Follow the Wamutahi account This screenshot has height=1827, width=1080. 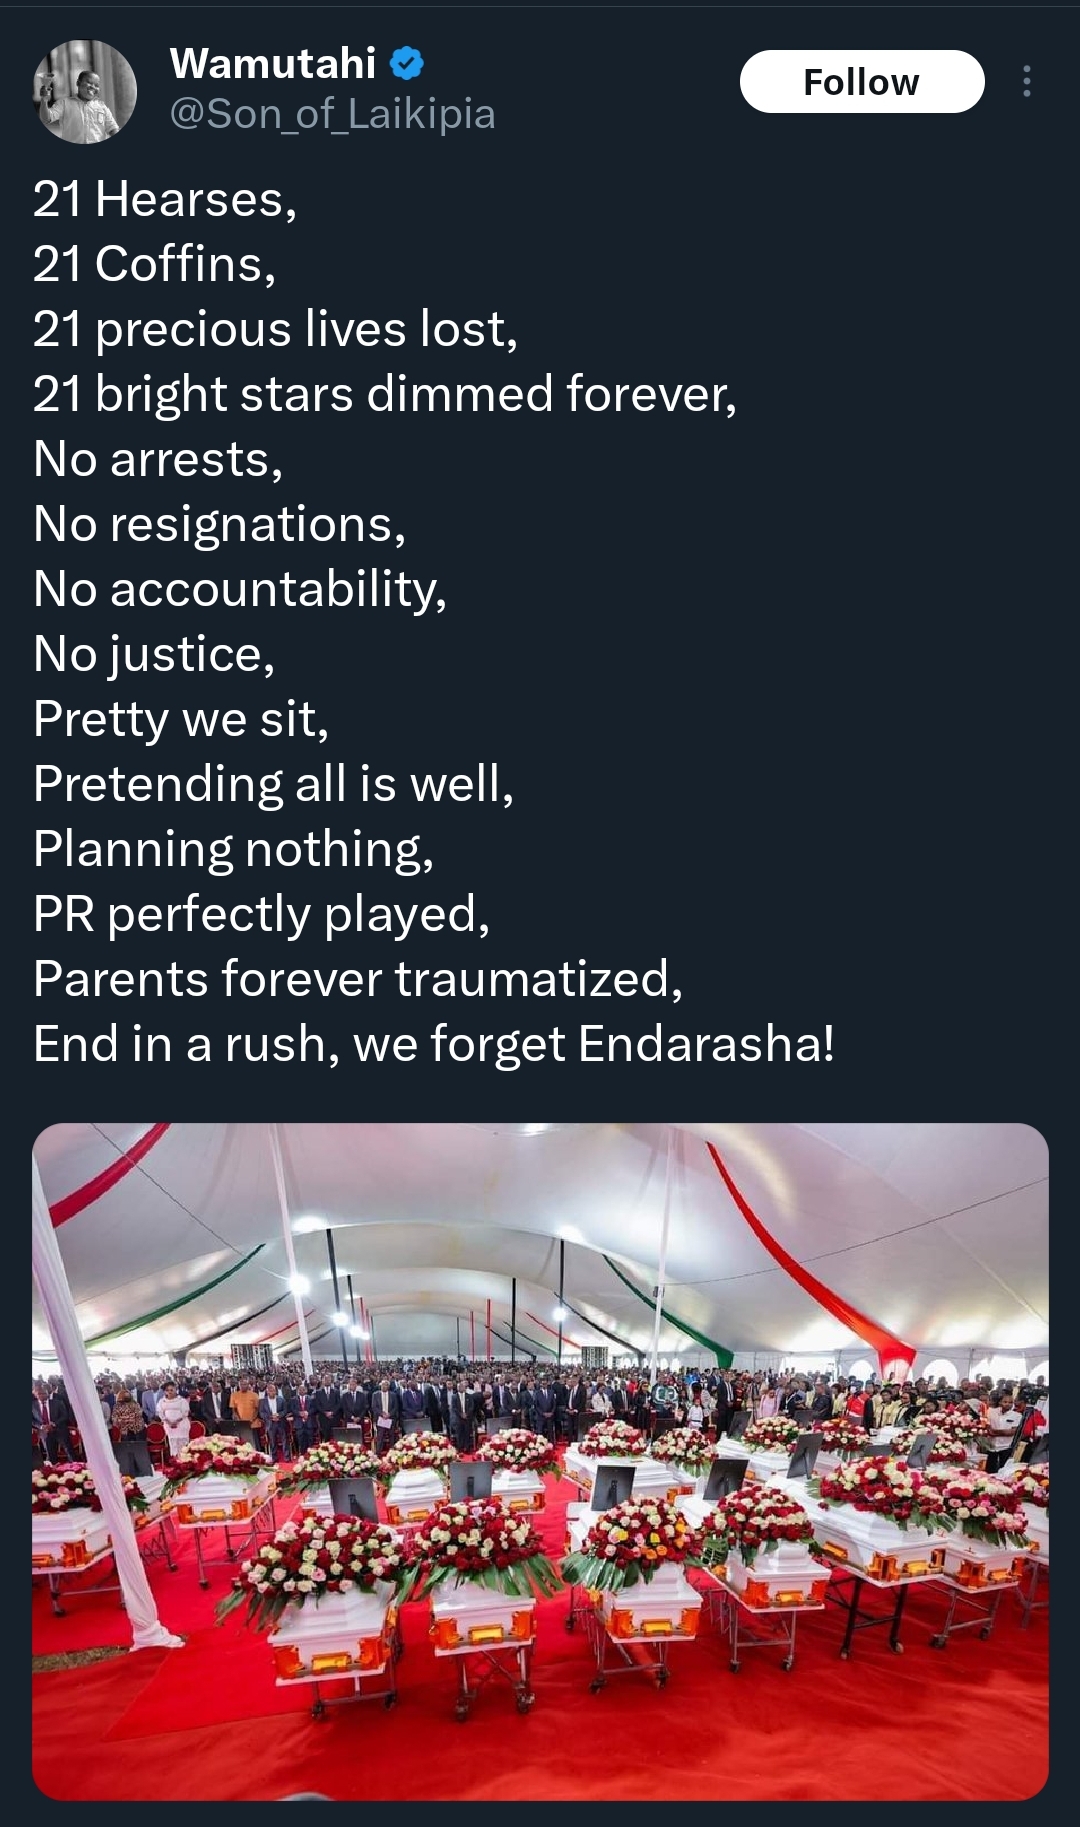(x=862, y=82)
